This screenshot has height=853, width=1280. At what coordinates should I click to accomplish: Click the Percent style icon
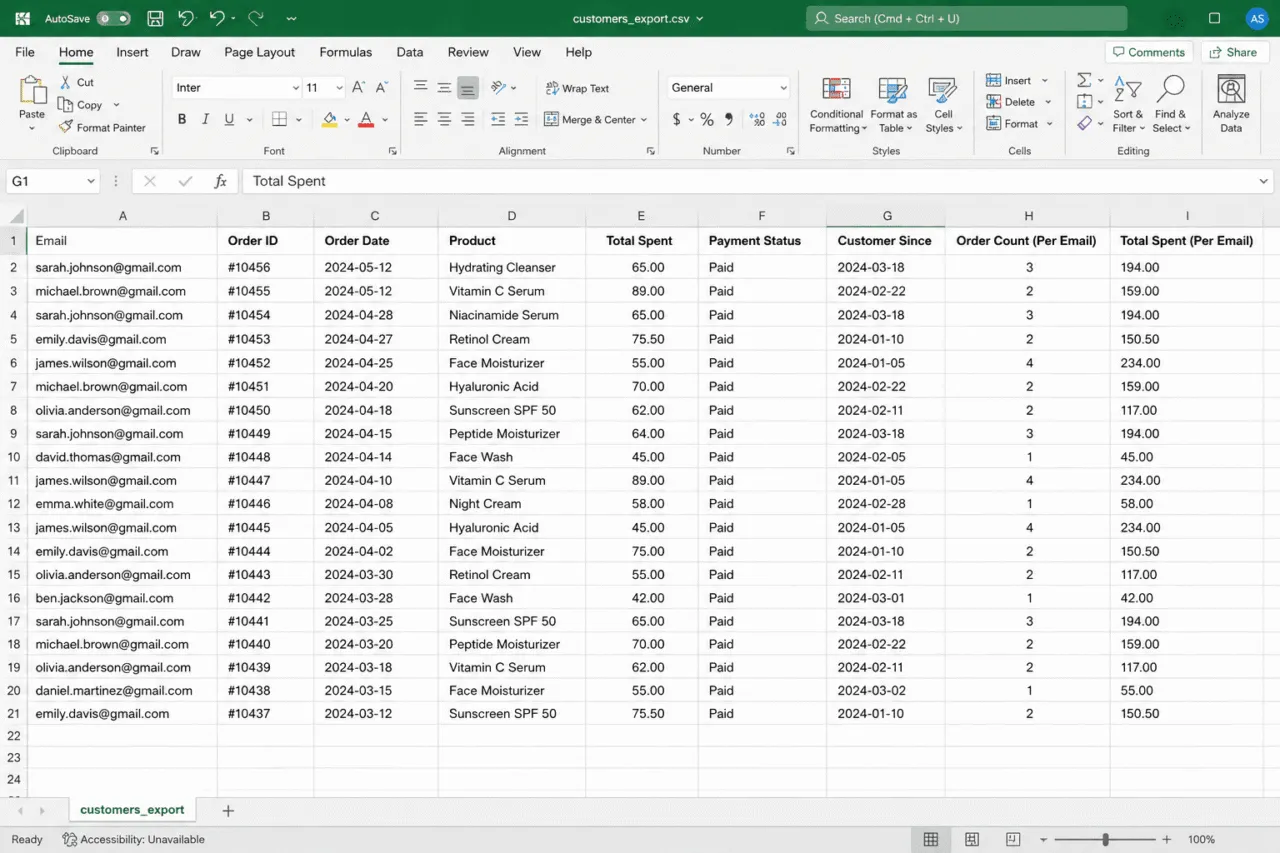click(x=706, y=119)
